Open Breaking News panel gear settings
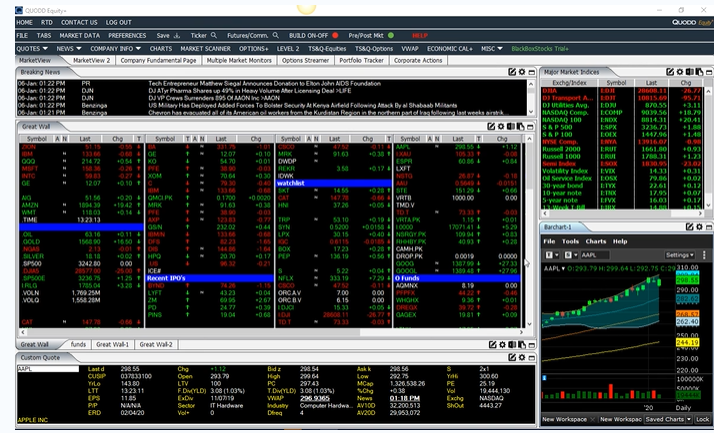 [522, 72]
